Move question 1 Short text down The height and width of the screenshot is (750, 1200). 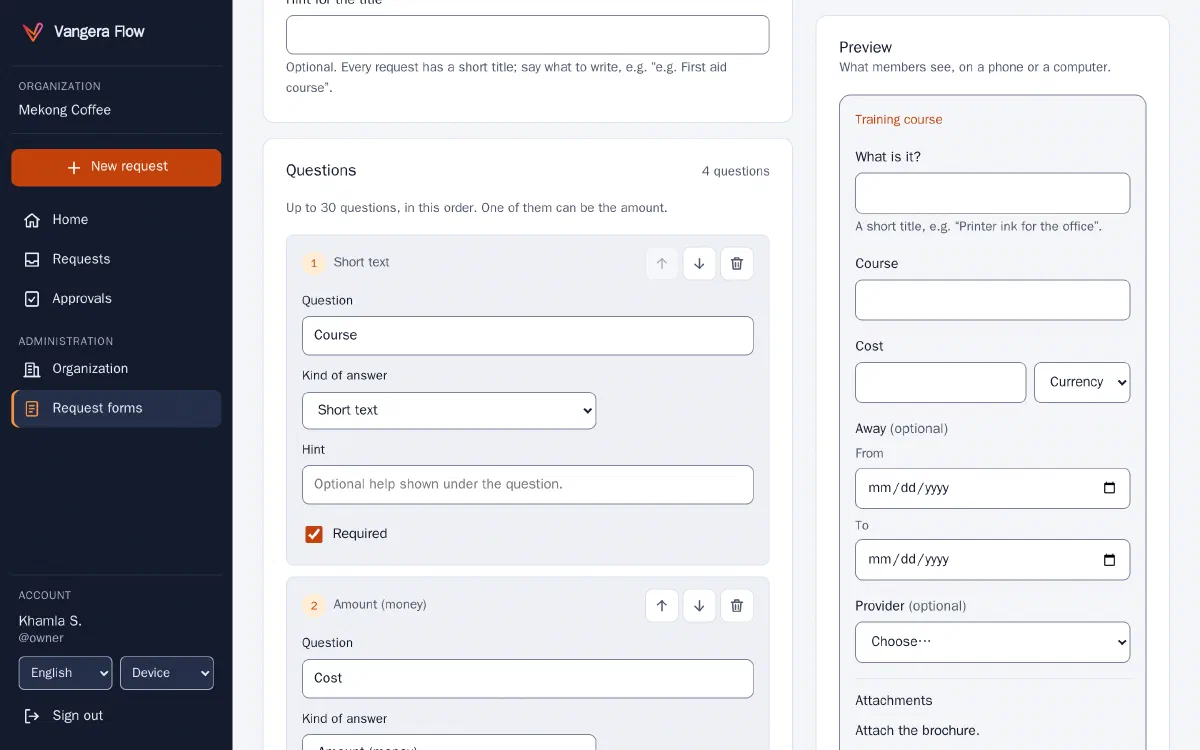700,264
